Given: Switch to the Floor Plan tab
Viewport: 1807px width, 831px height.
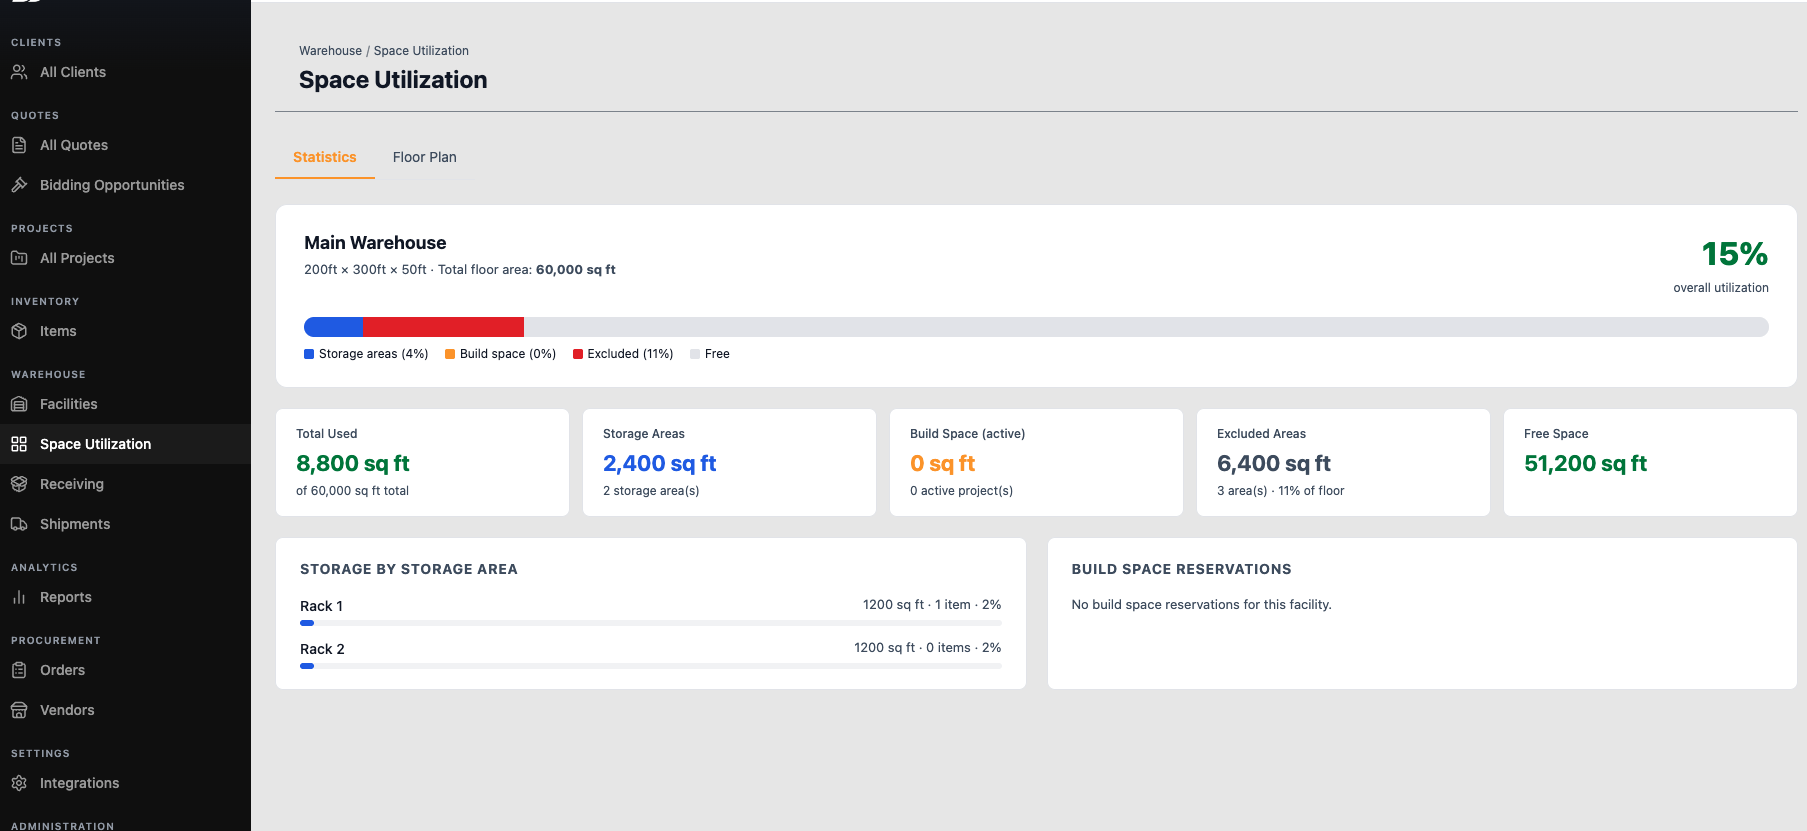Looking at the screenshot, I should [424, 157].
